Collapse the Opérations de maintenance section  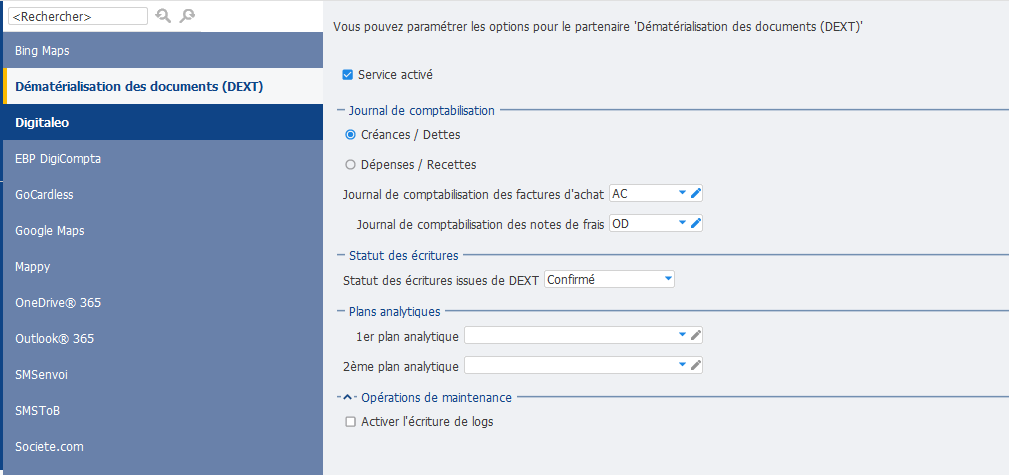pyautogui.click(x=347, y=398)
